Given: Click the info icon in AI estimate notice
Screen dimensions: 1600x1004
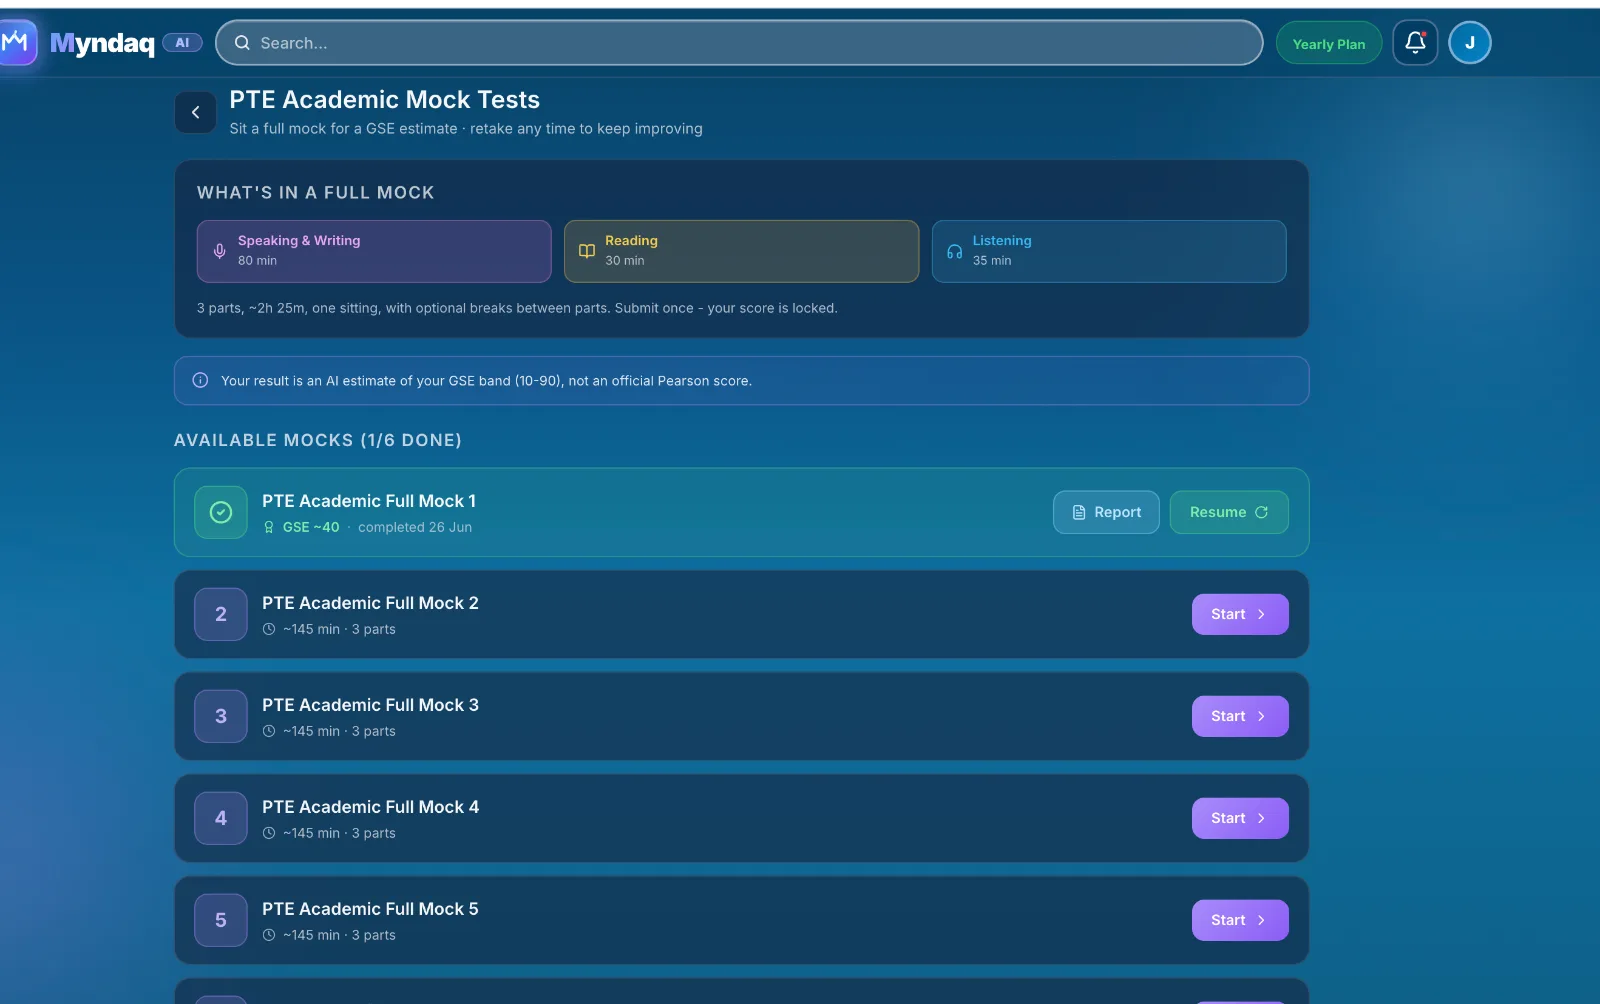Looking at the screenshot, I should pyautogui.click(x=200, y=380).
